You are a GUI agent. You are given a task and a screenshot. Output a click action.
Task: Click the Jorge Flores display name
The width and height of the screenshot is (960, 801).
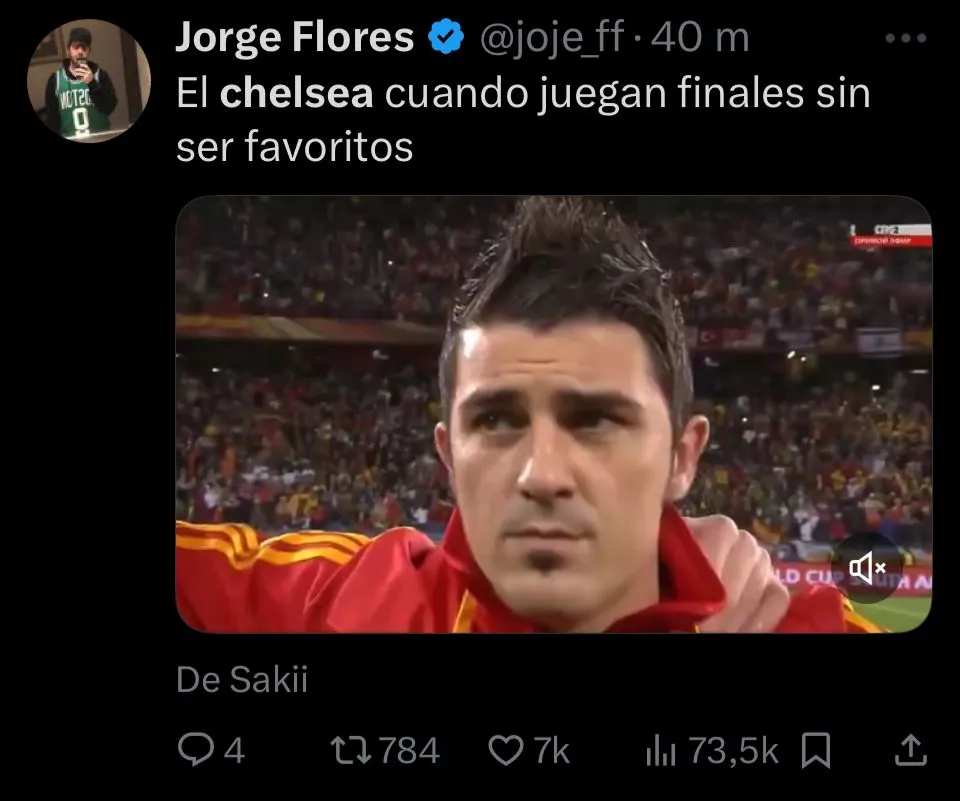click(x=295, y=37)
